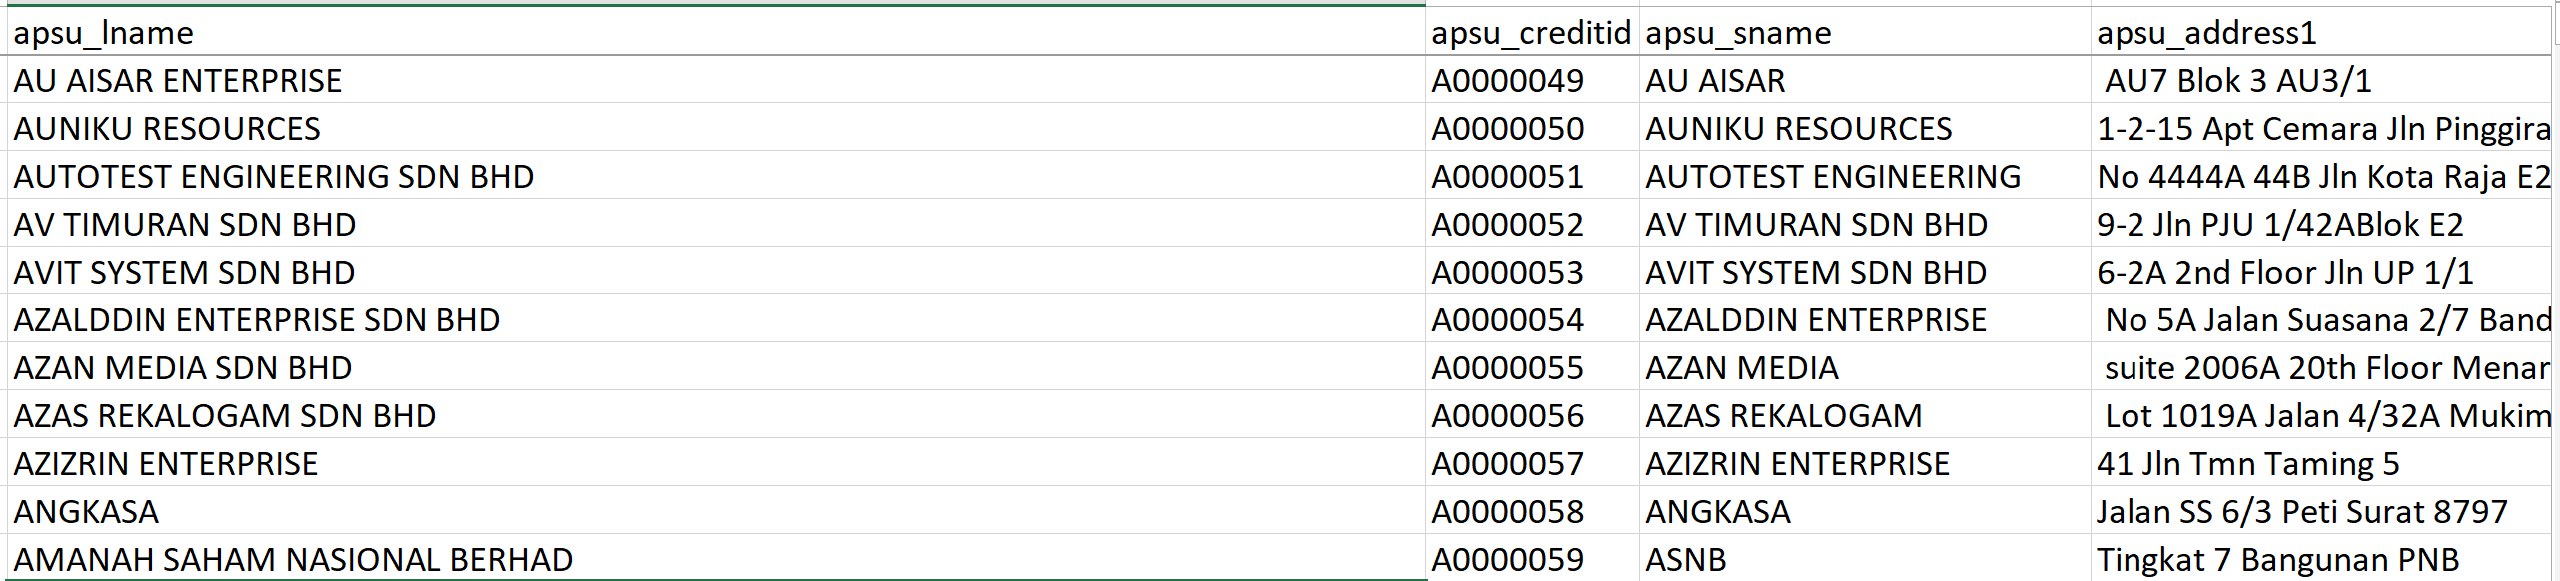Image resolution: width=2560 pixels, height=581 pixels.
Task: Select address Tingkat 7 Bangunan PNB
Action: [2321, 558]
